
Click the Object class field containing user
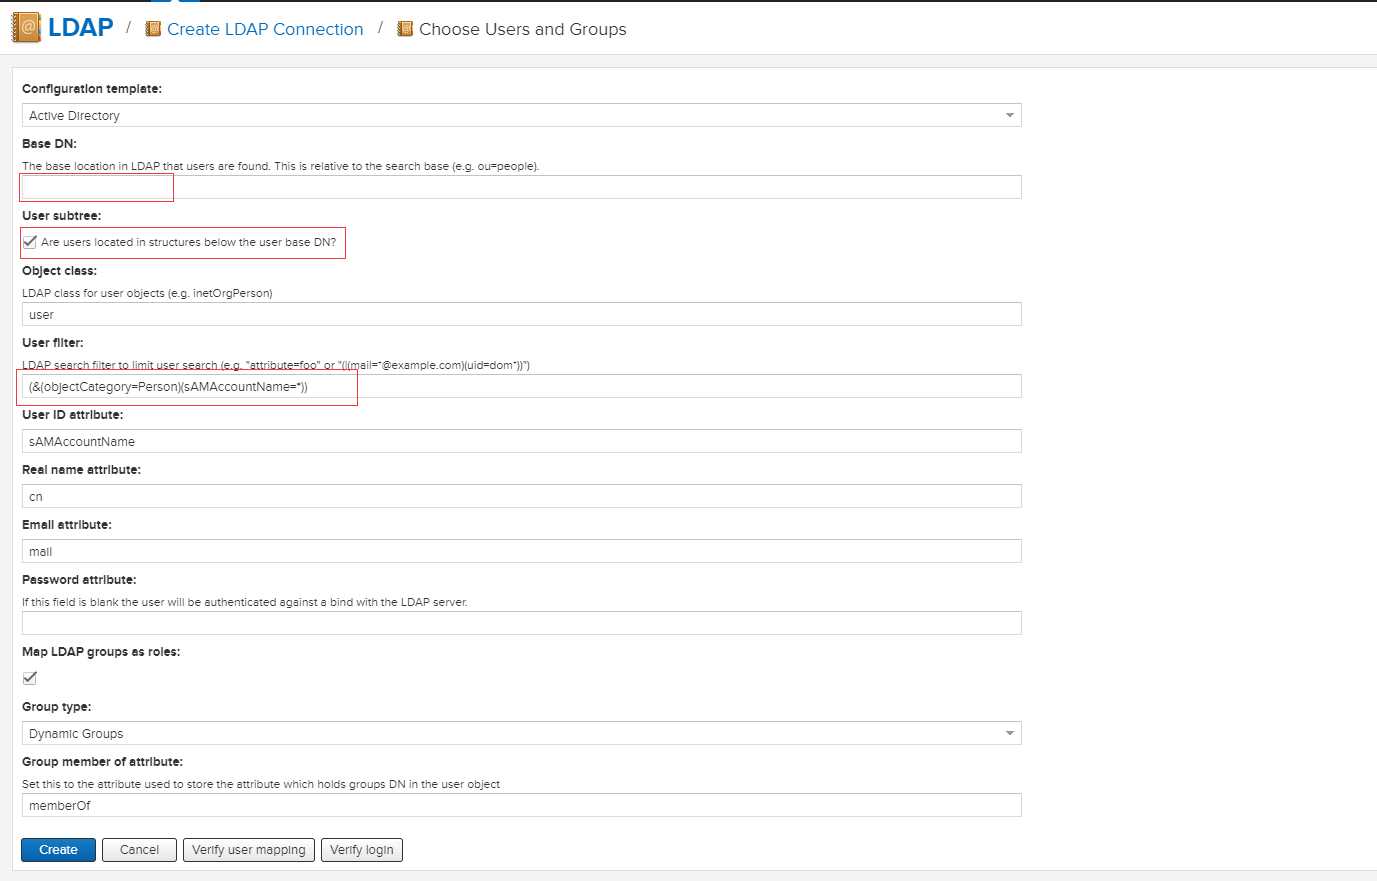point(521,314)
